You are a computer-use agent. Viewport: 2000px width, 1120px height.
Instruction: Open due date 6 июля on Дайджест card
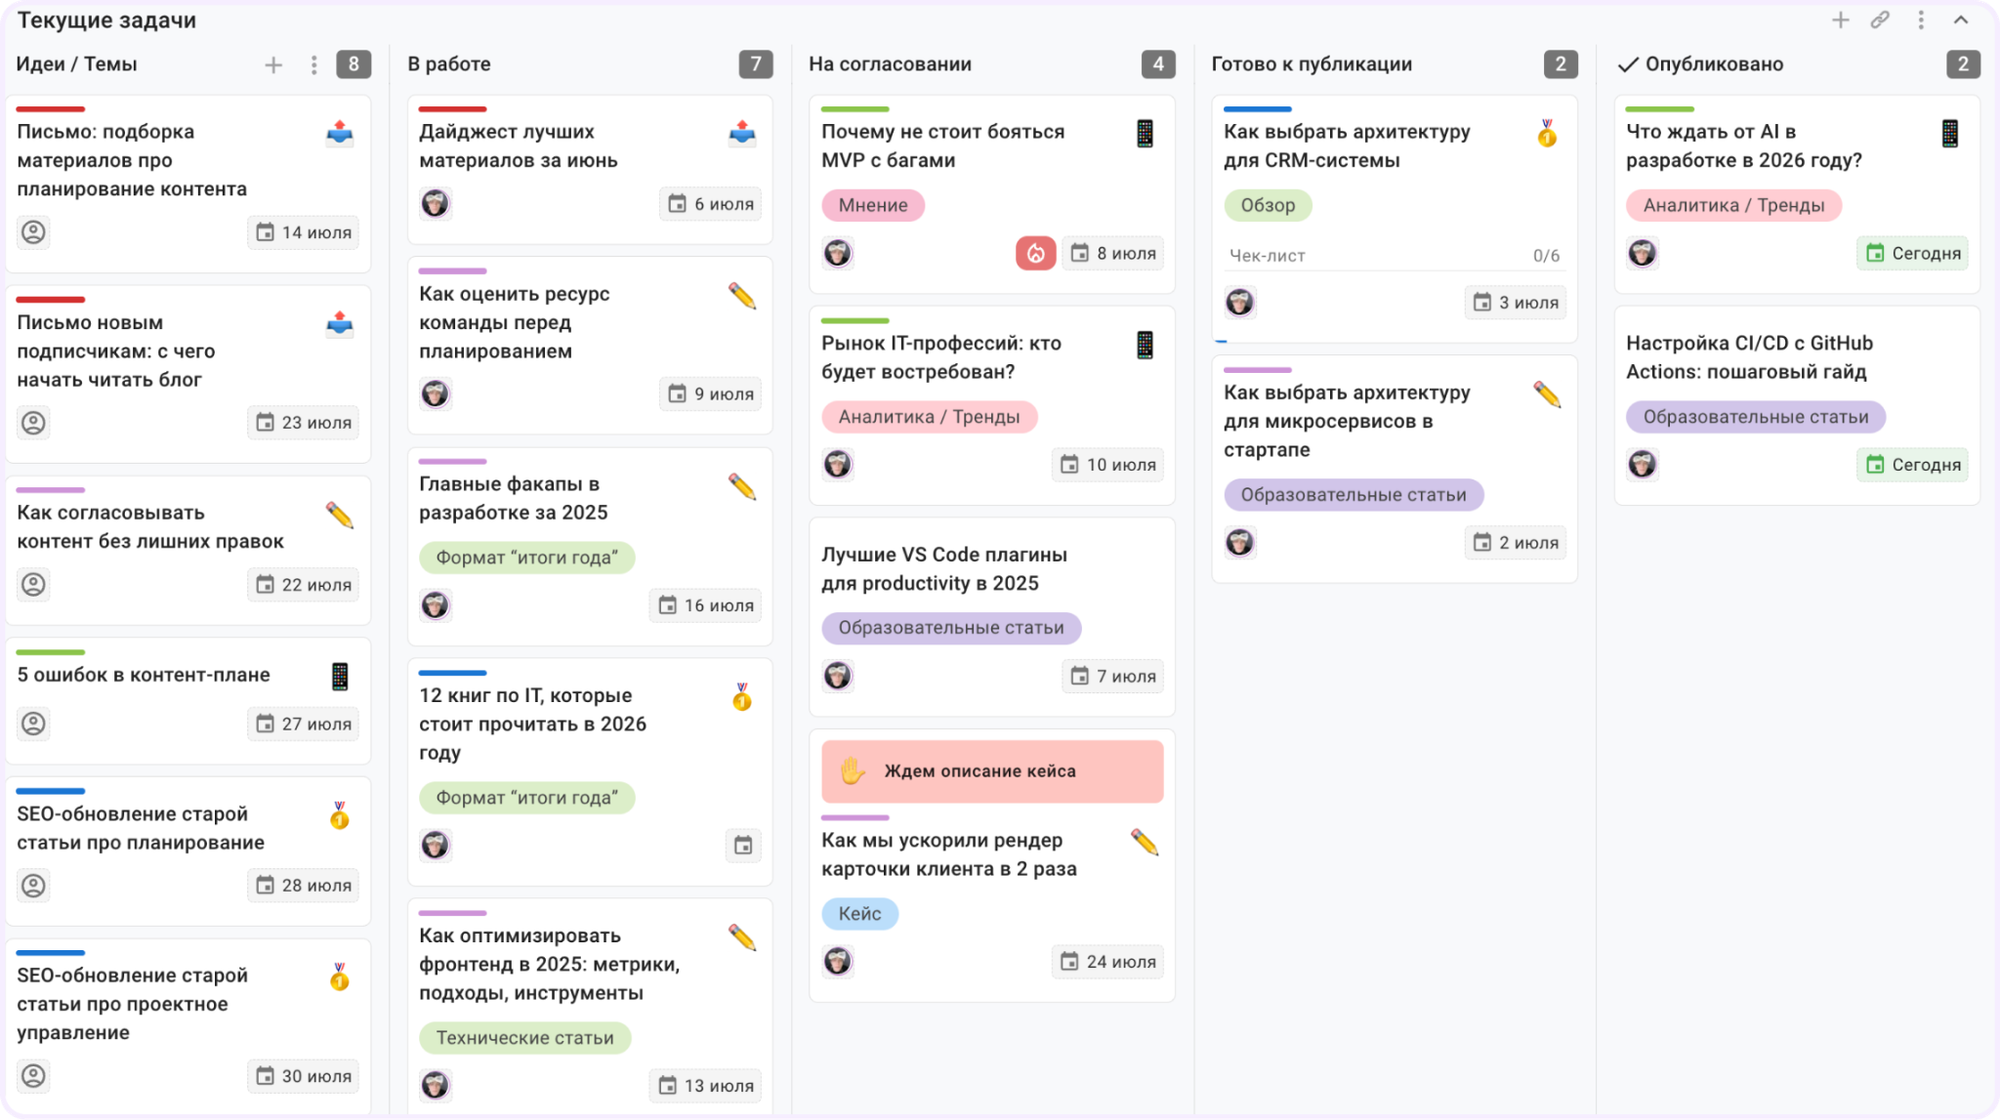point(711,204)
